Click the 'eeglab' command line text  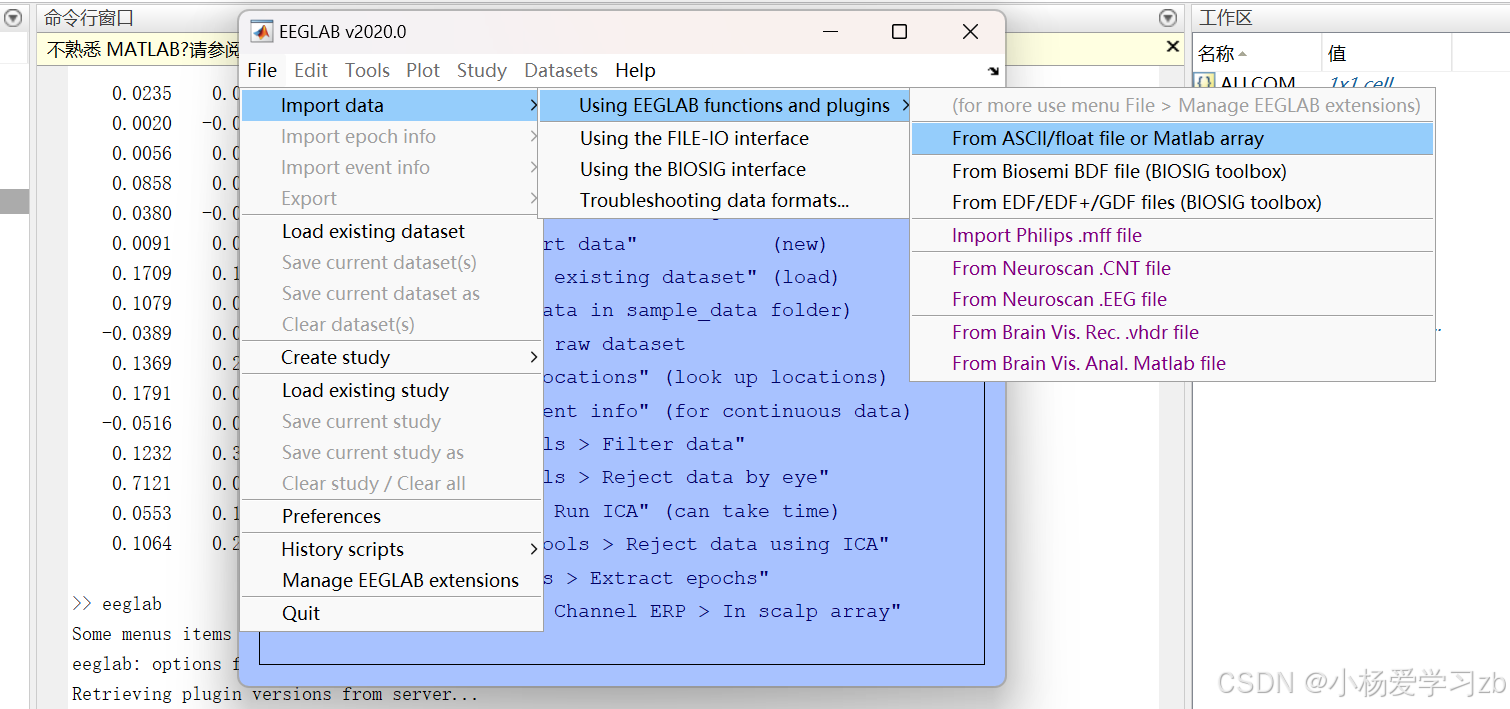[x=131, y=604]
